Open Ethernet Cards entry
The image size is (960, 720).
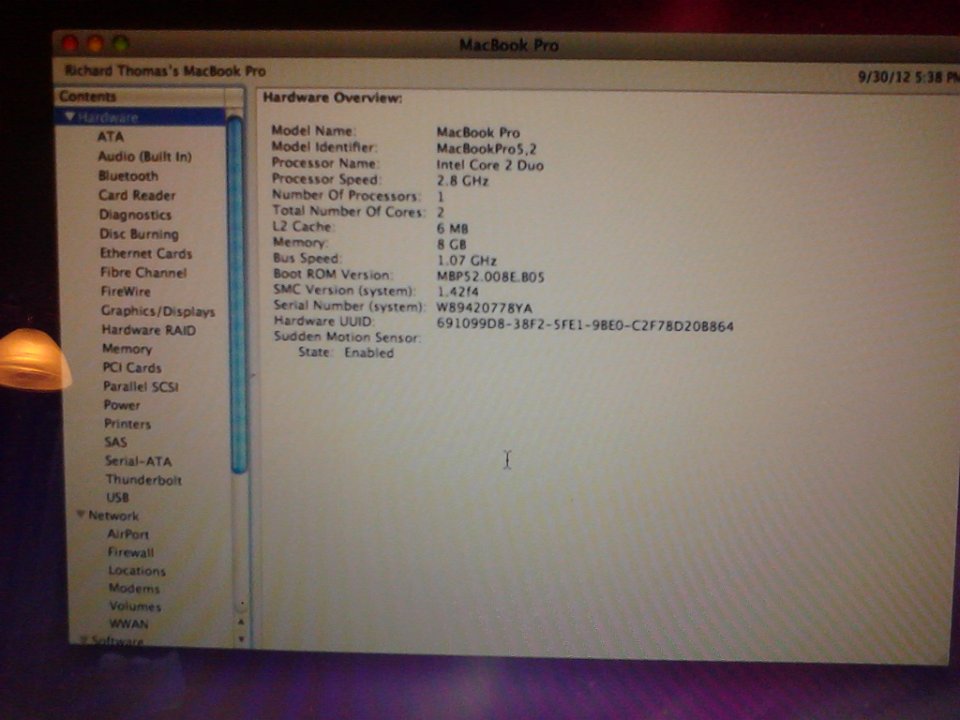[146, 253]
